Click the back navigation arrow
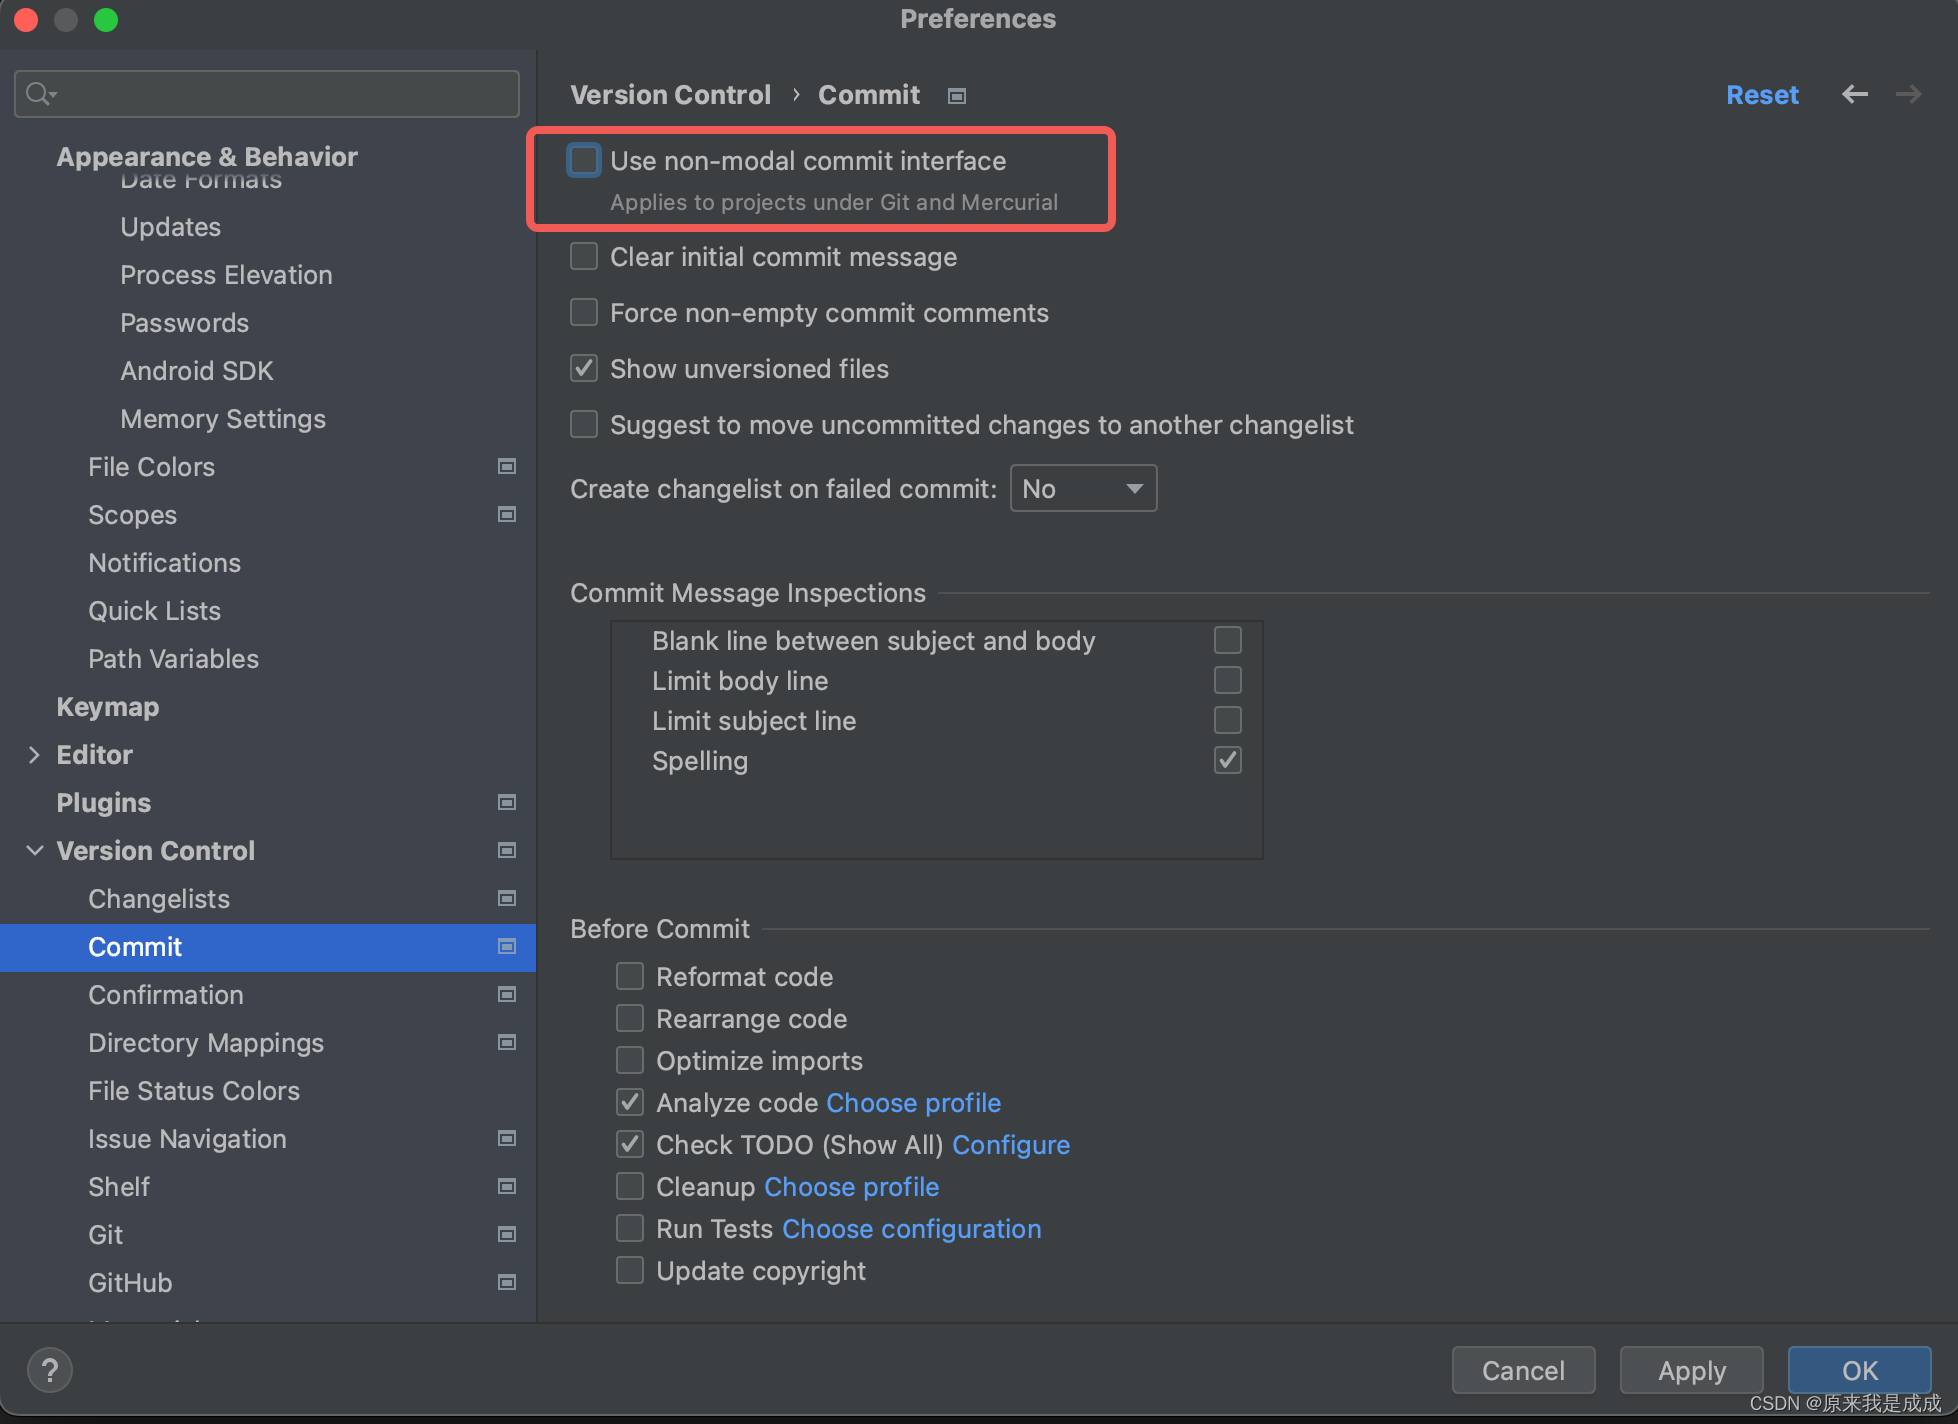 (1855, 94)
